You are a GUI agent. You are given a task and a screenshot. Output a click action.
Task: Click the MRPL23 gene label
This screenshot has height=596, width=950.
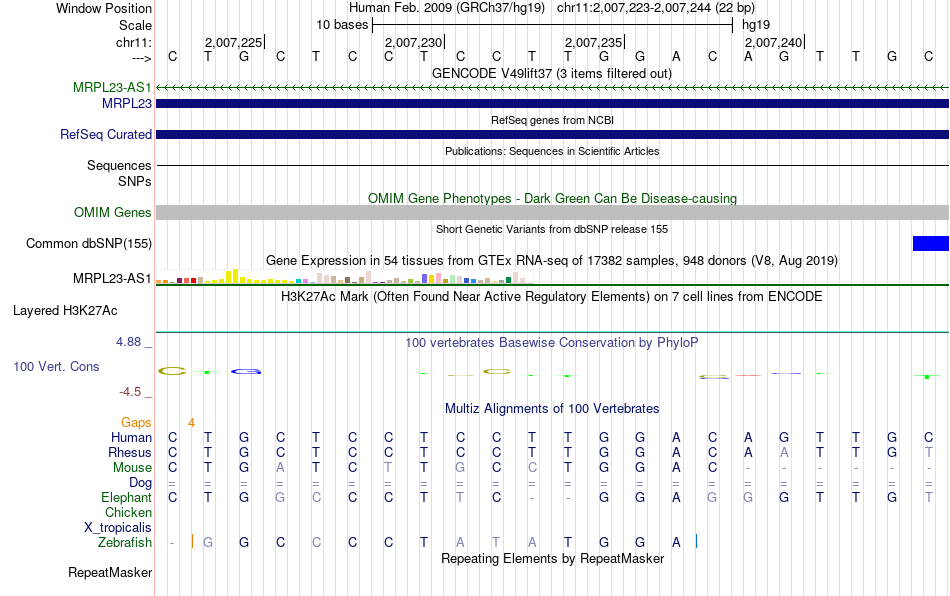[x=127, y=104]
